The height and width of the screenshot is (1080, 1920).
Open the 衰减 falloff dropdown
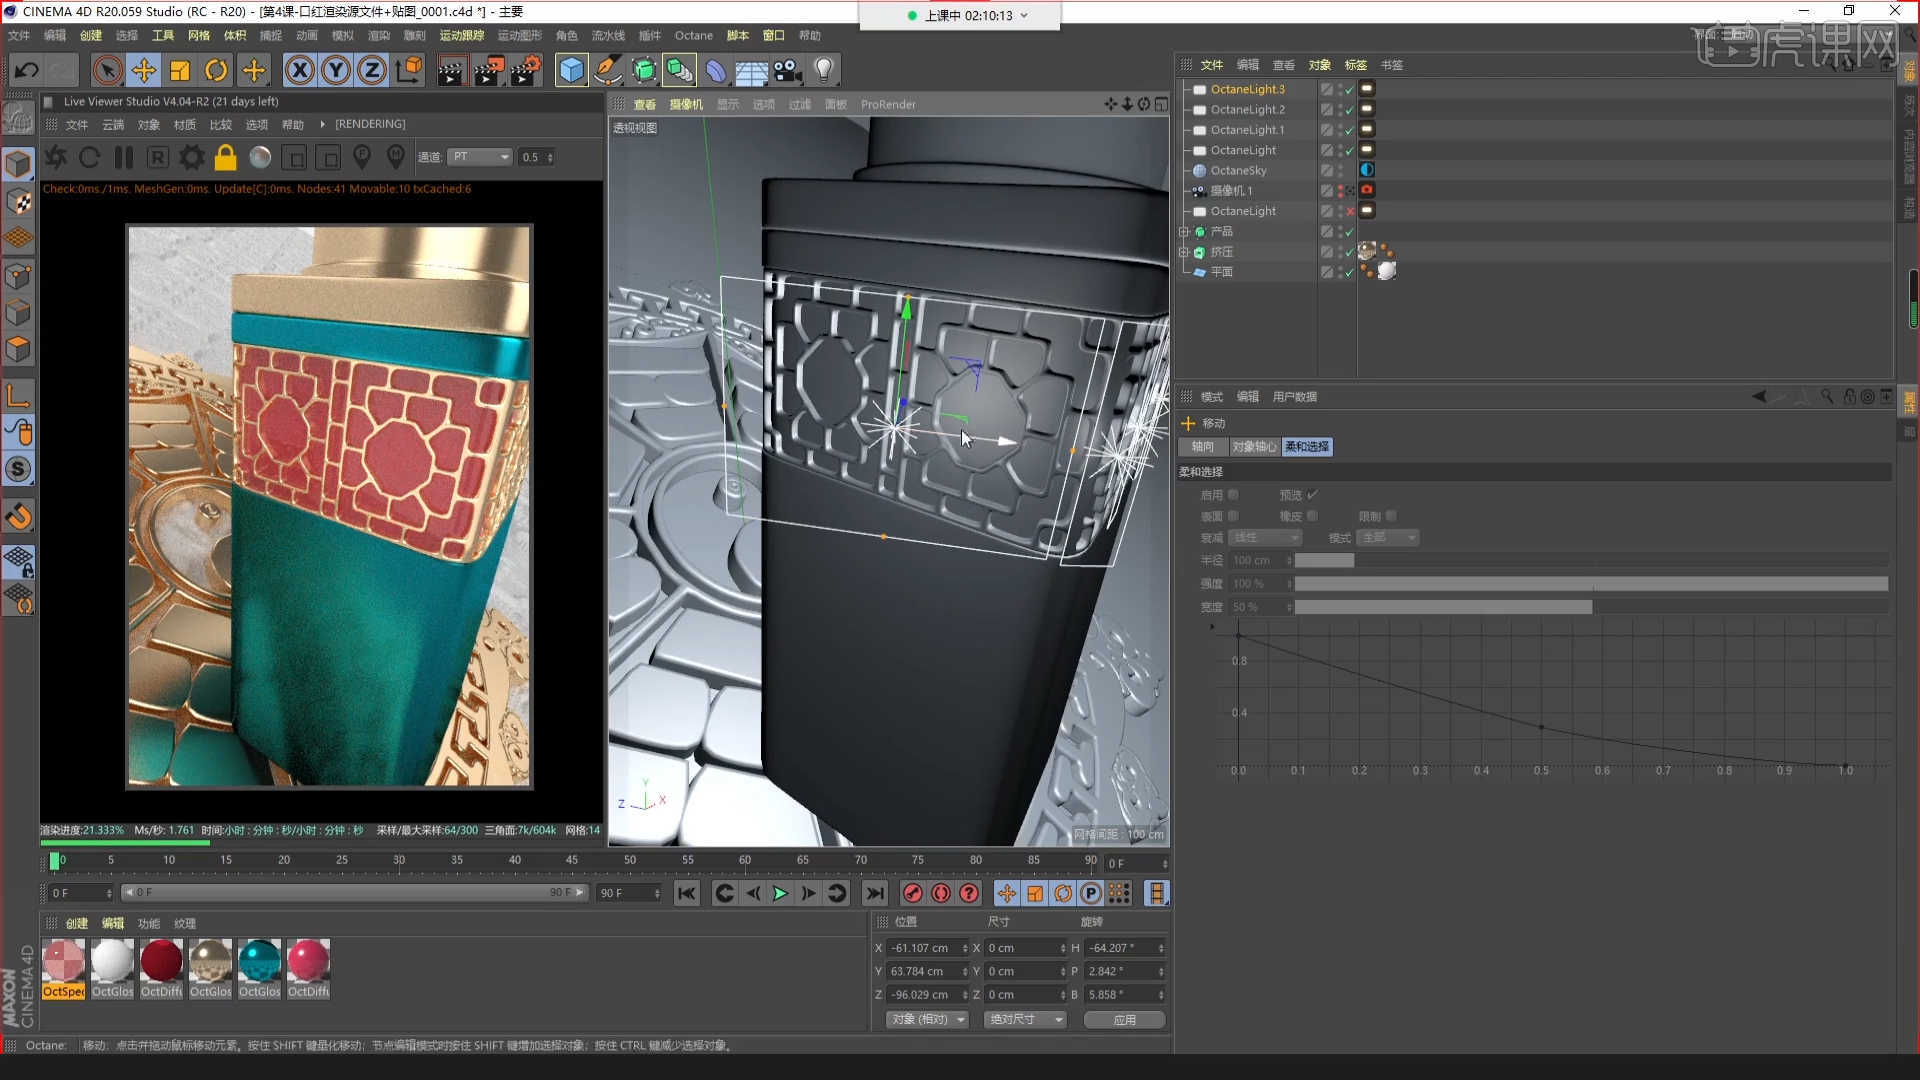pyautogui.click(x=1266, y=538)
